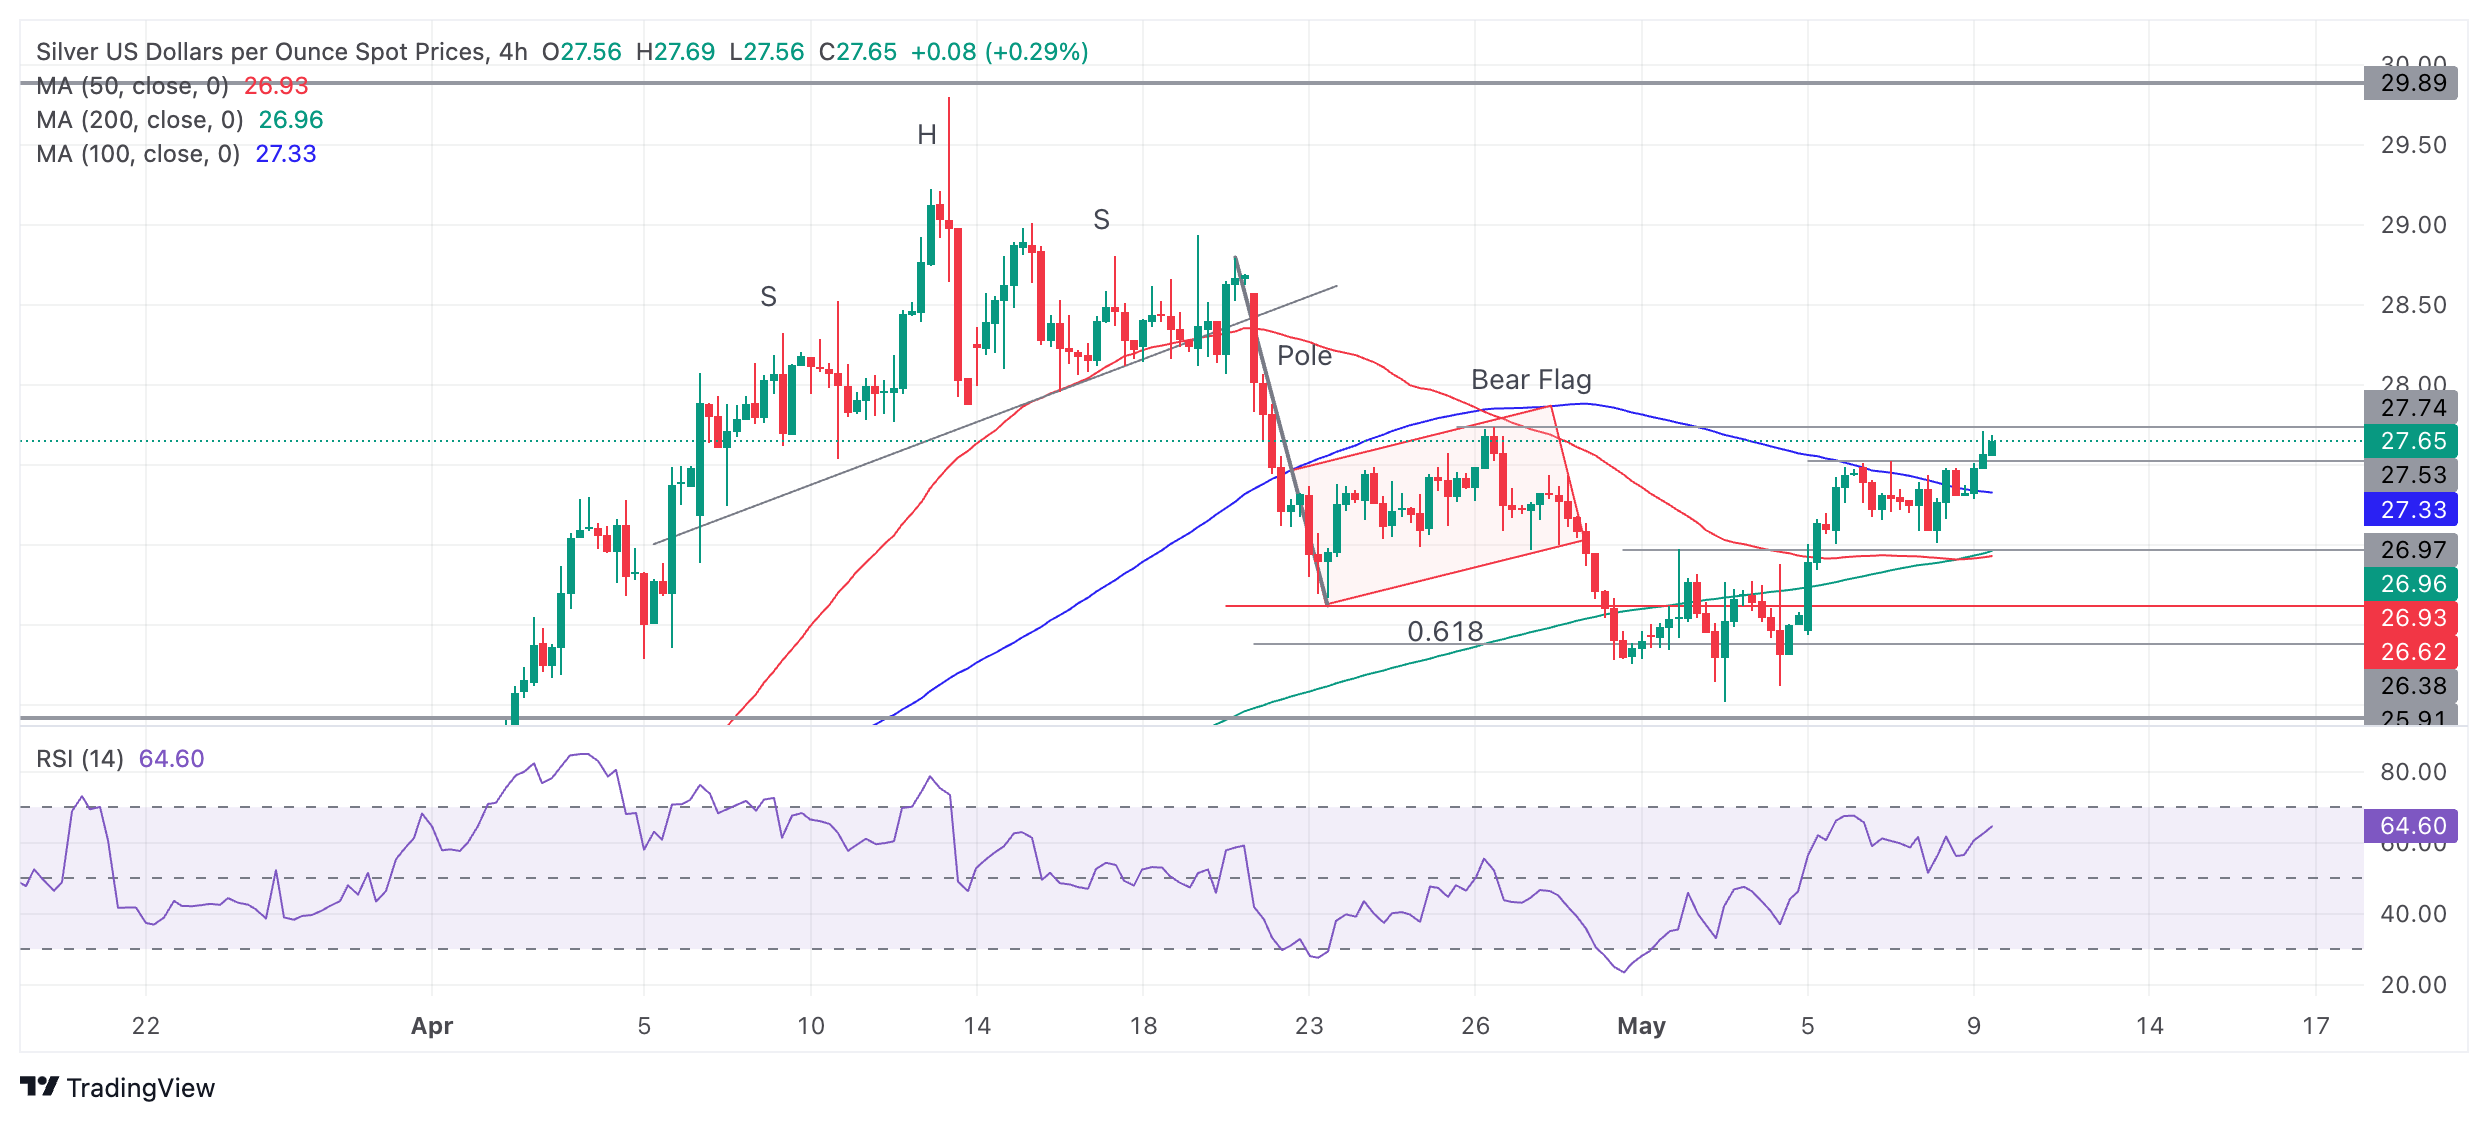Click the Apr label on time axis

[x=432, y=1026]
